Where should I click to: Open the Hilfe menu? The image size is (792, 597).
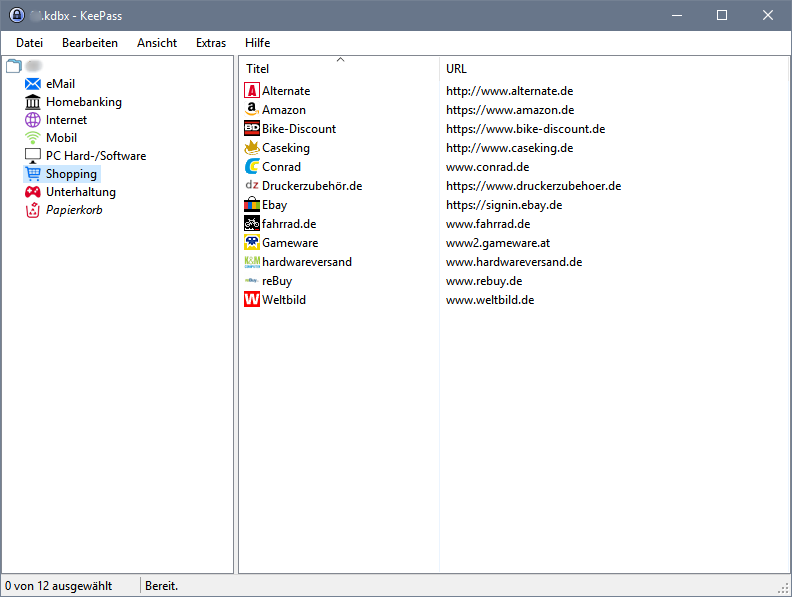pyautogui.click(x=258, y=43)
